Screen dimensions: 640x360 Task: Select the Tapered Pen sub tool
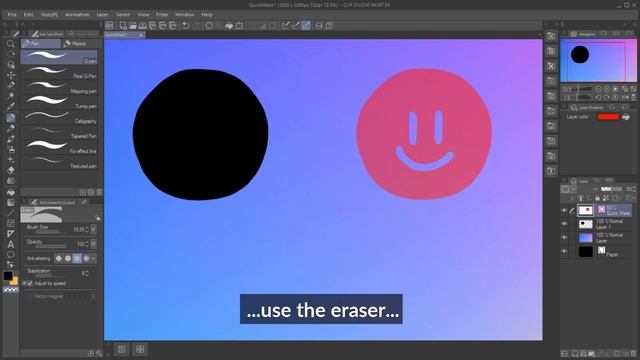(60, 133)
